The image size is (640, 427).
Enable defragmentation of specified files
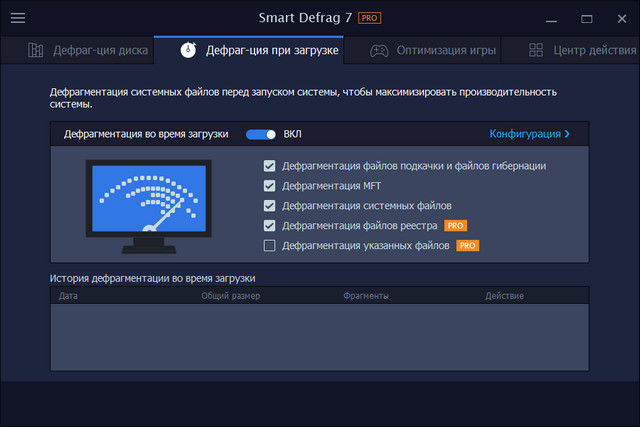point(269,245)
